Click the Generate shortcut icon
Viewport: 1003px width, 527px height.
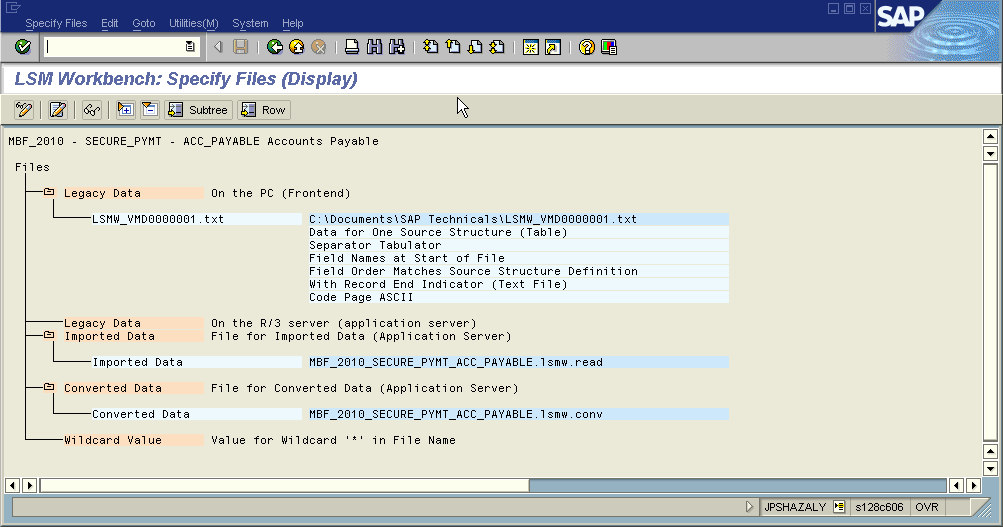pos(553,47)
